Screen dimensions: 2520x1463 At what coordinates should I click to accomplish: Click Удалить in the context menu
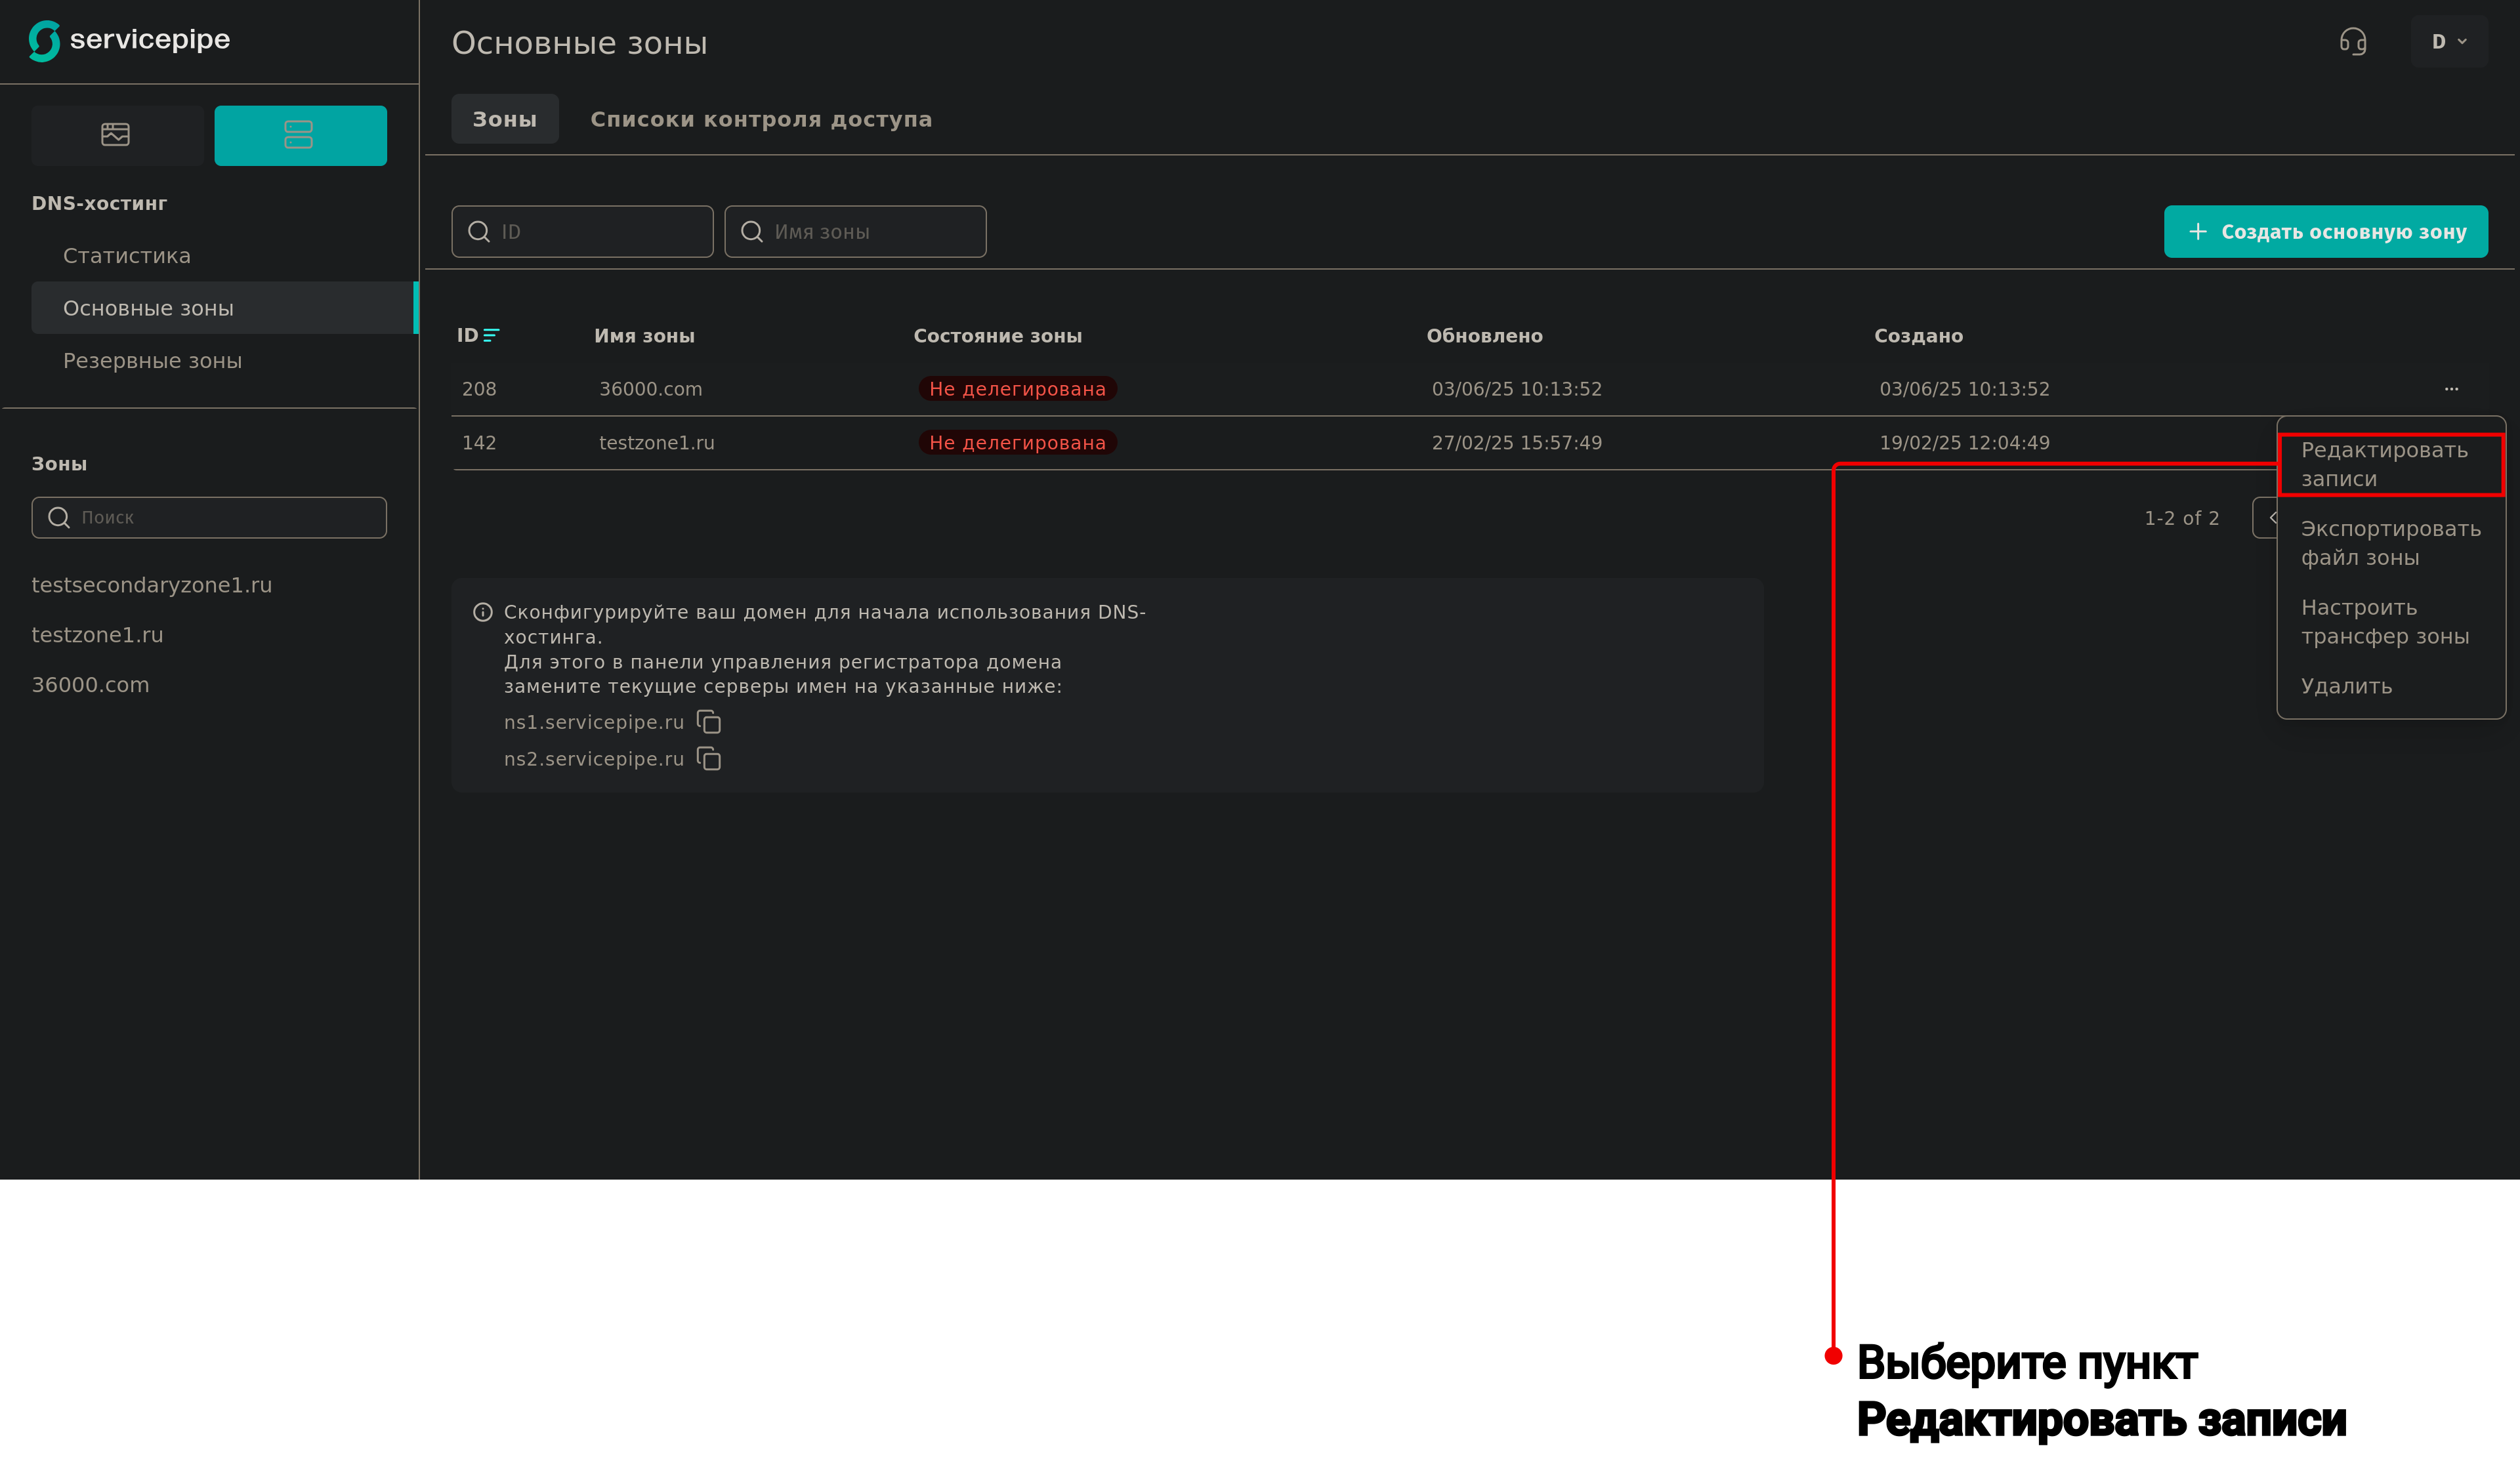[2346, 686]
